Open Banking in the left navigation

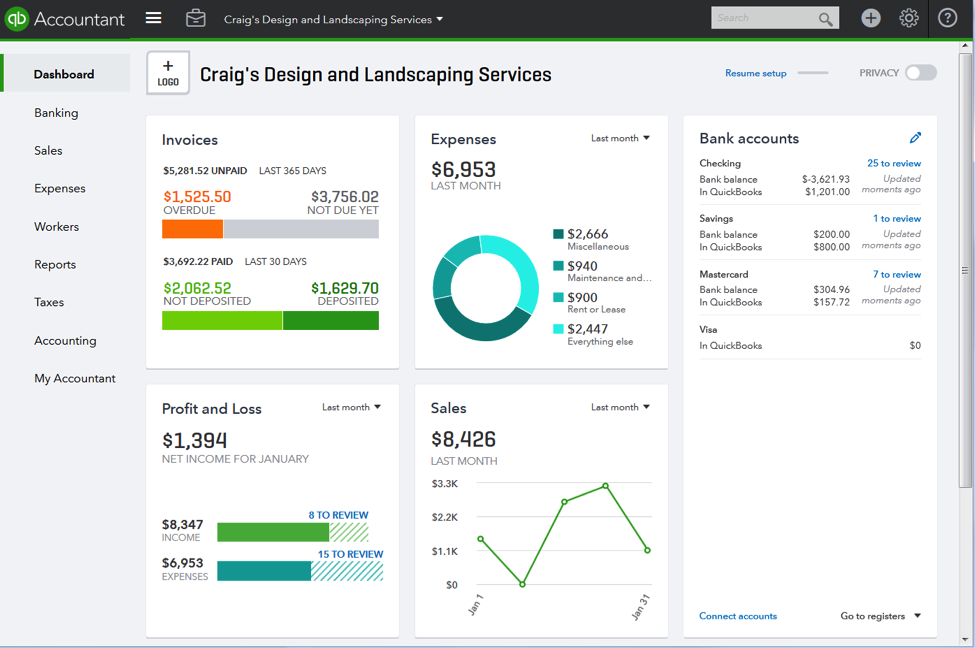pyautogui.click(x=56, y=113)
